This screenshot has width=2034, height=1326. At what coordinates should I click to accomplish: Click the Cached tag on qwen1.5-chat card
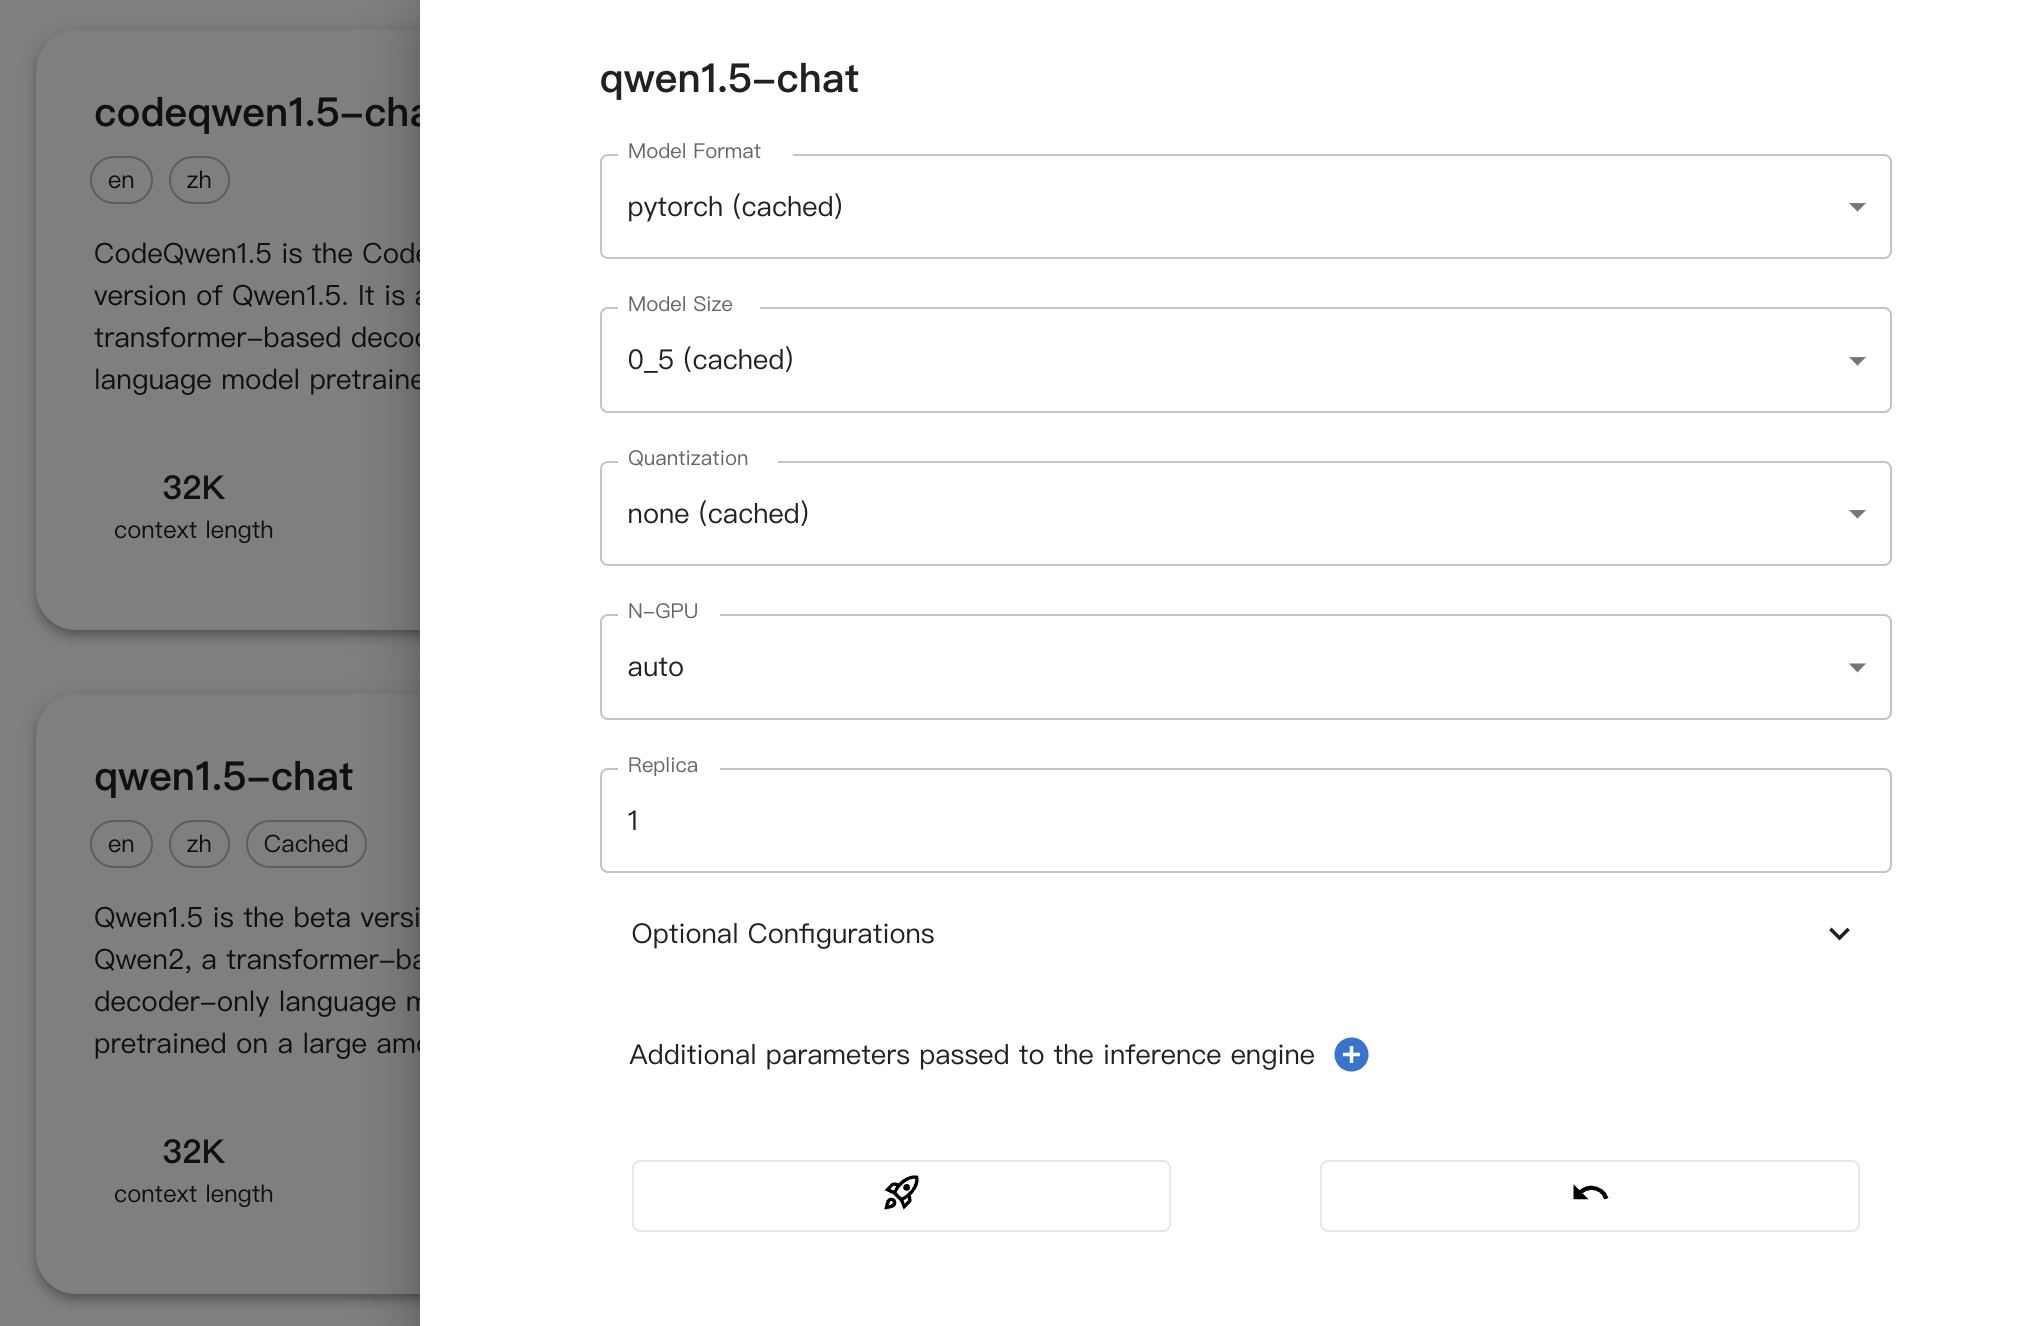306,844
